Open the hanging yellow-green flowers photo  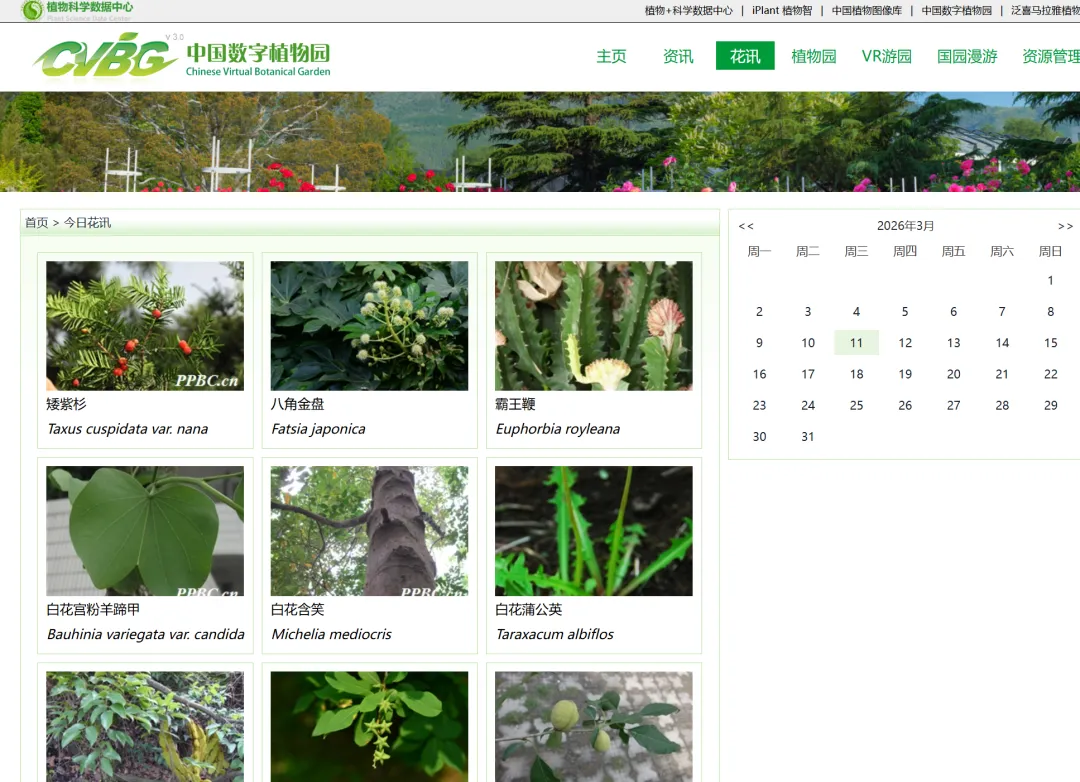[x=369, y=727]
